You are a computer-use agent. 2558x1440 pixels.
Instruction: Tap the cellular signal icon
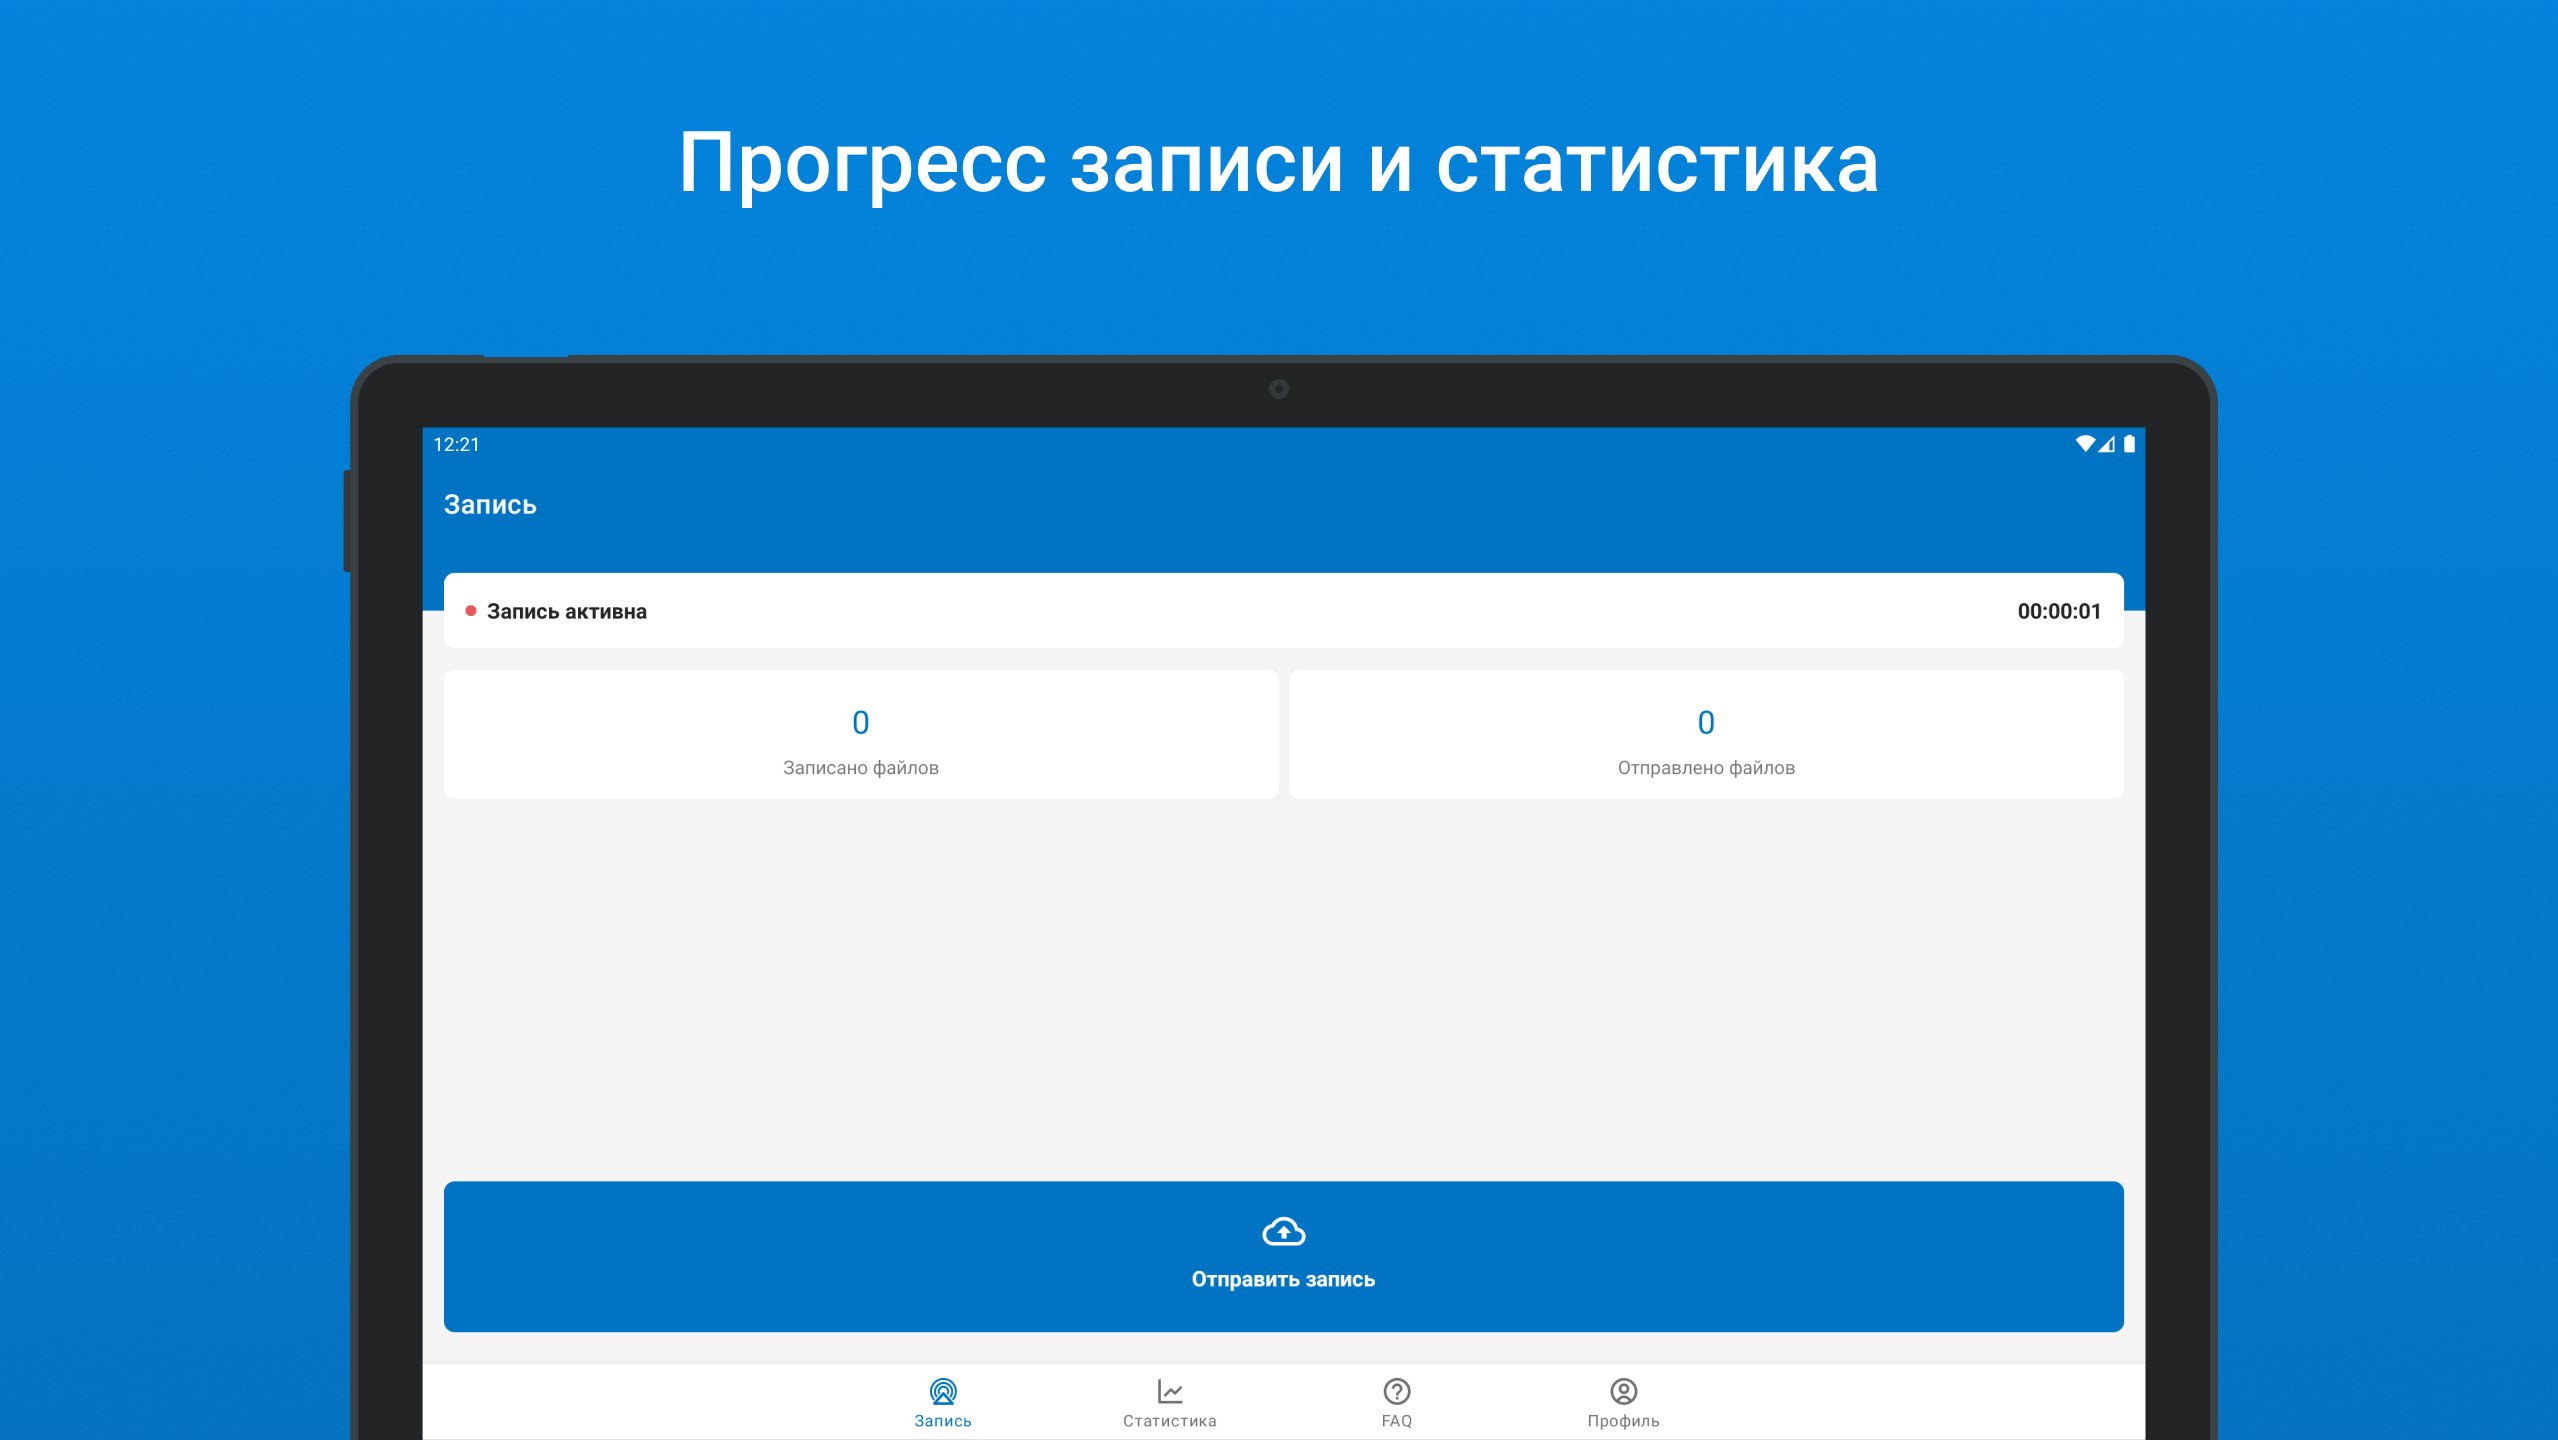[x=2107, y=444]
